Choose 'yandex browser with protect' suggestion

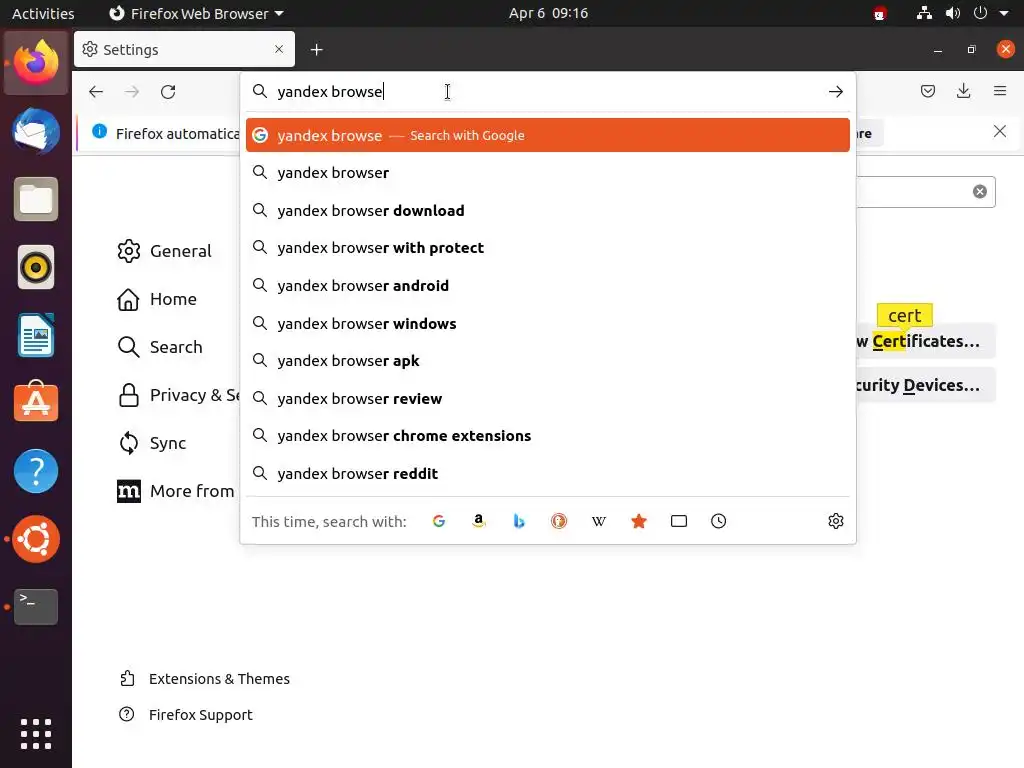tap(547, 248)
